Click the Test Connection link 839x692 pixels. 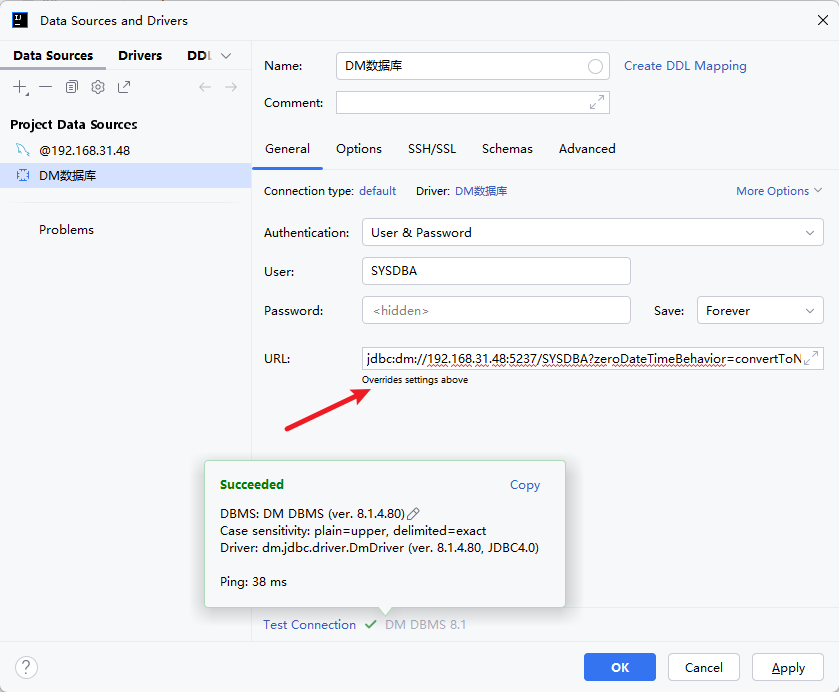tap(309, 625)
